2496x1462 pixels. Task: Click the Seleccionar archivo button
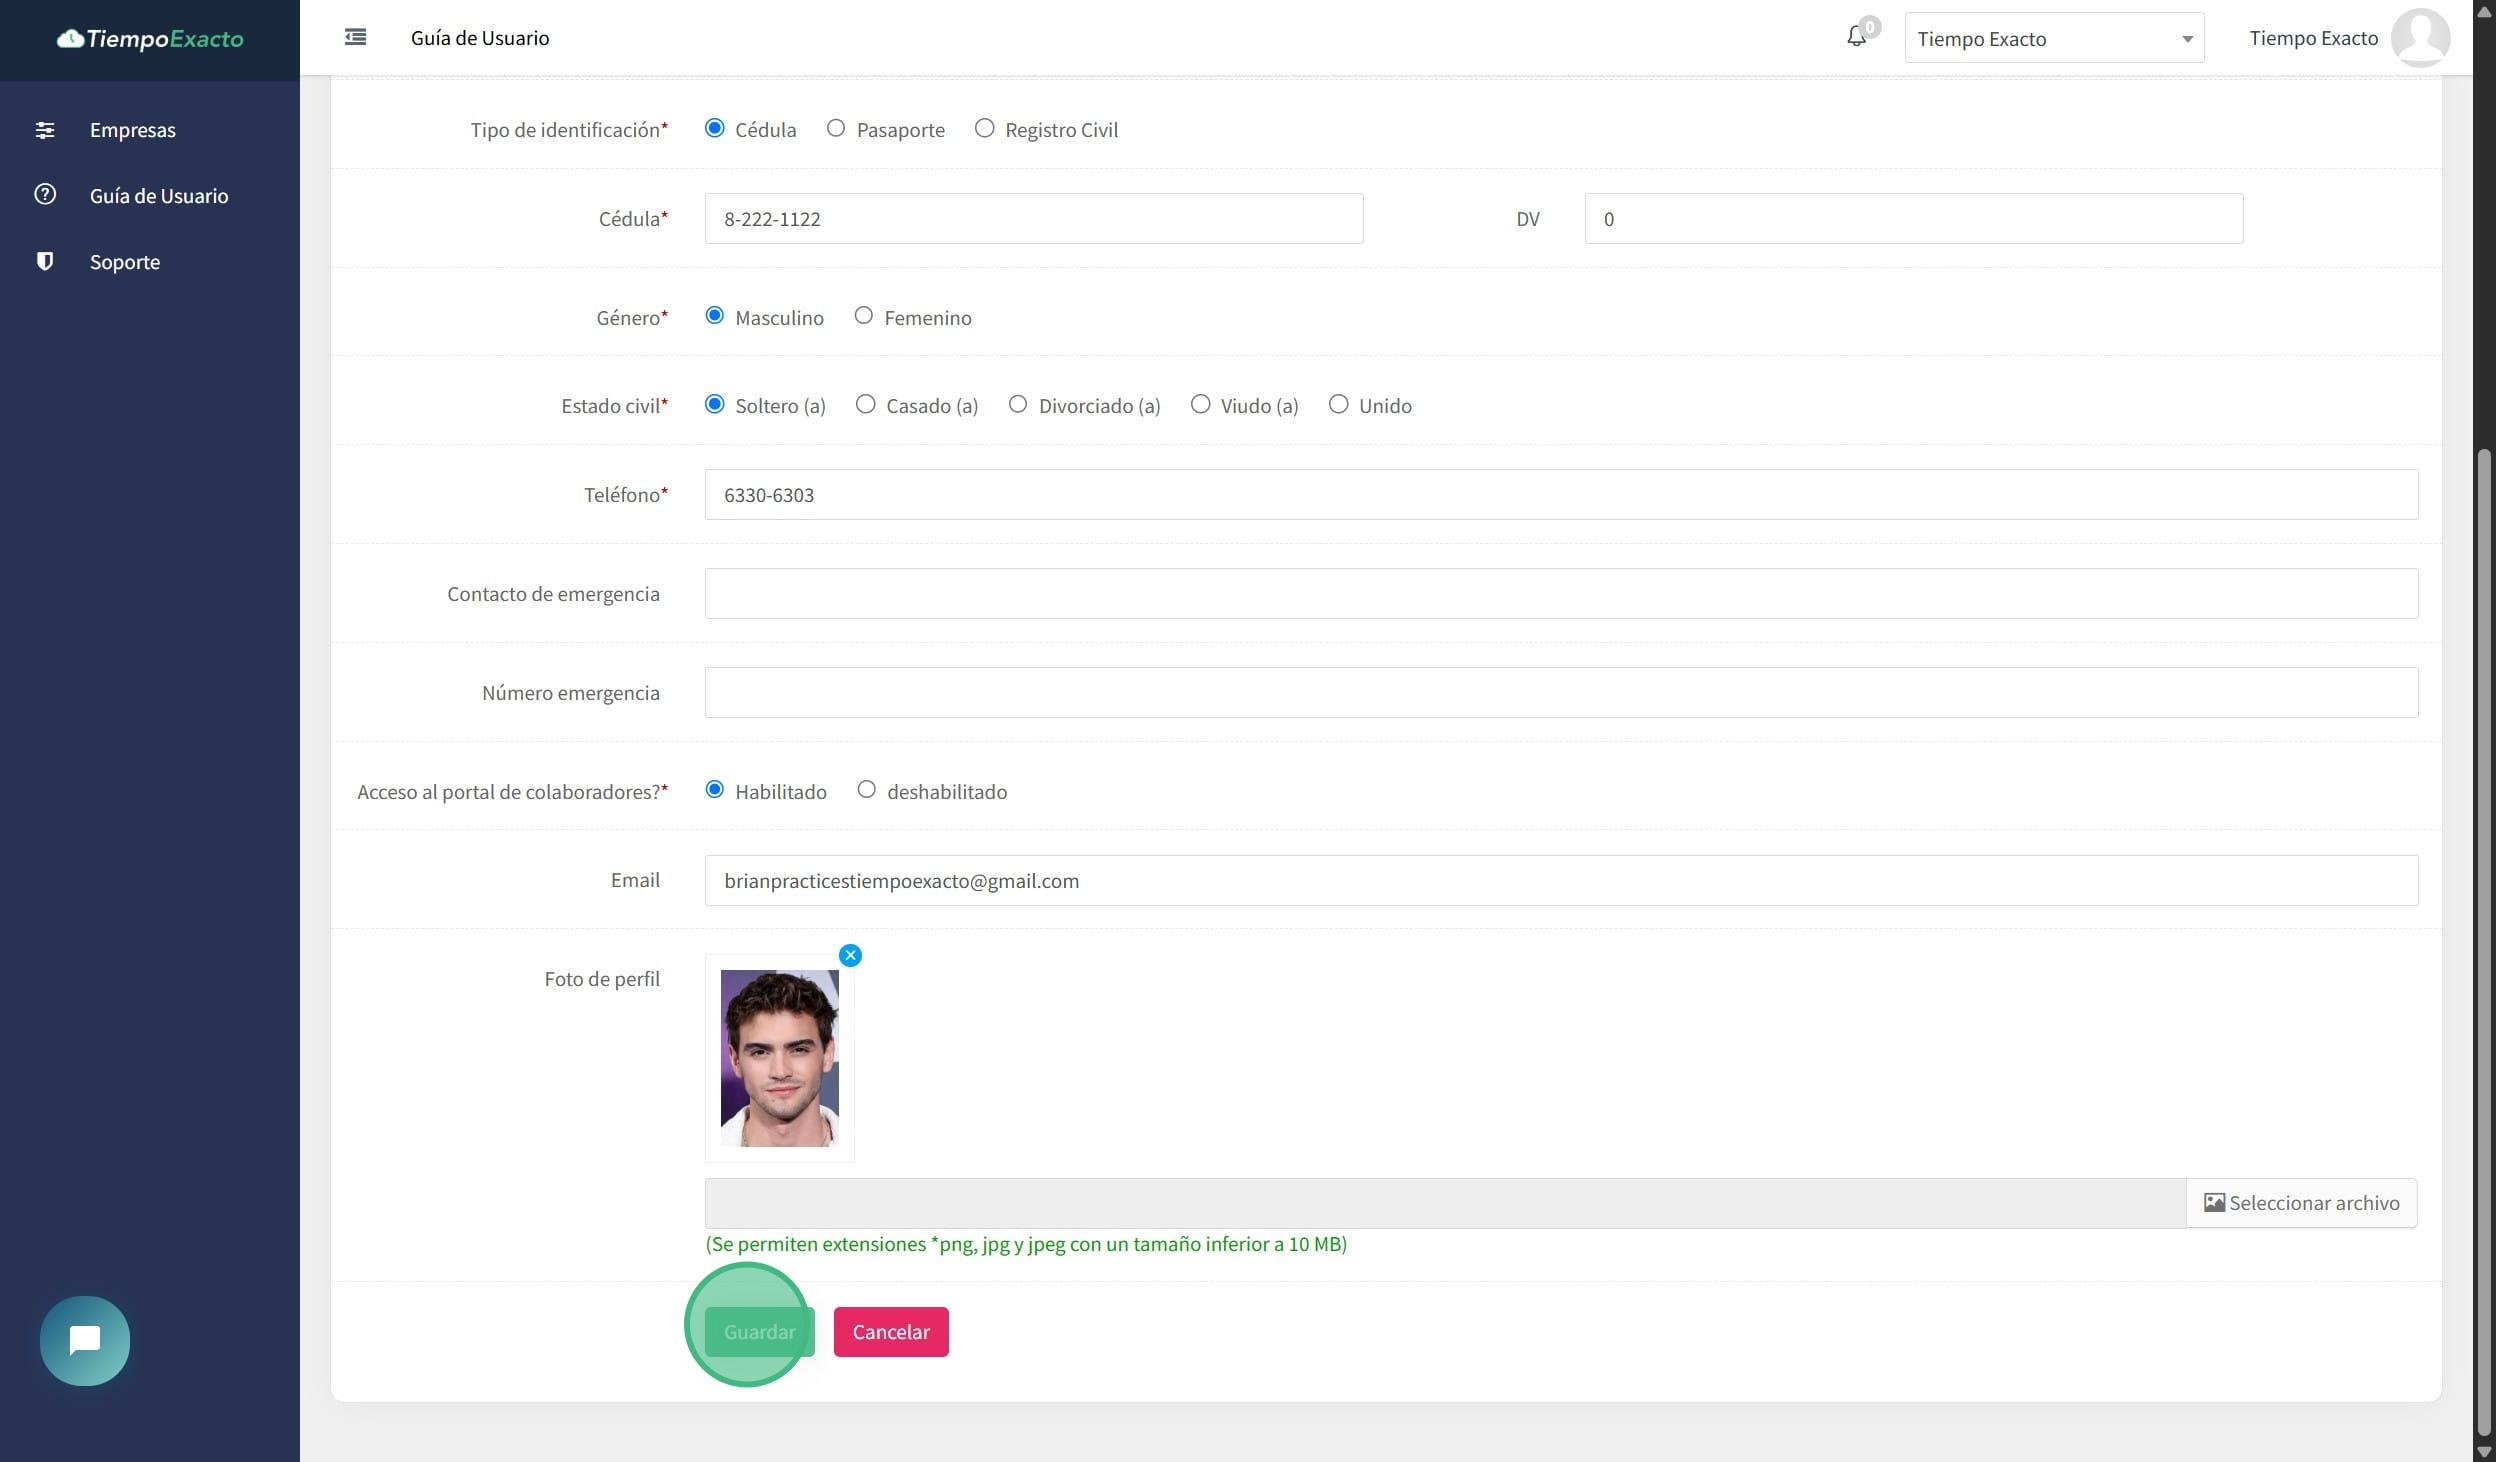click(x=2301, y=1203)
